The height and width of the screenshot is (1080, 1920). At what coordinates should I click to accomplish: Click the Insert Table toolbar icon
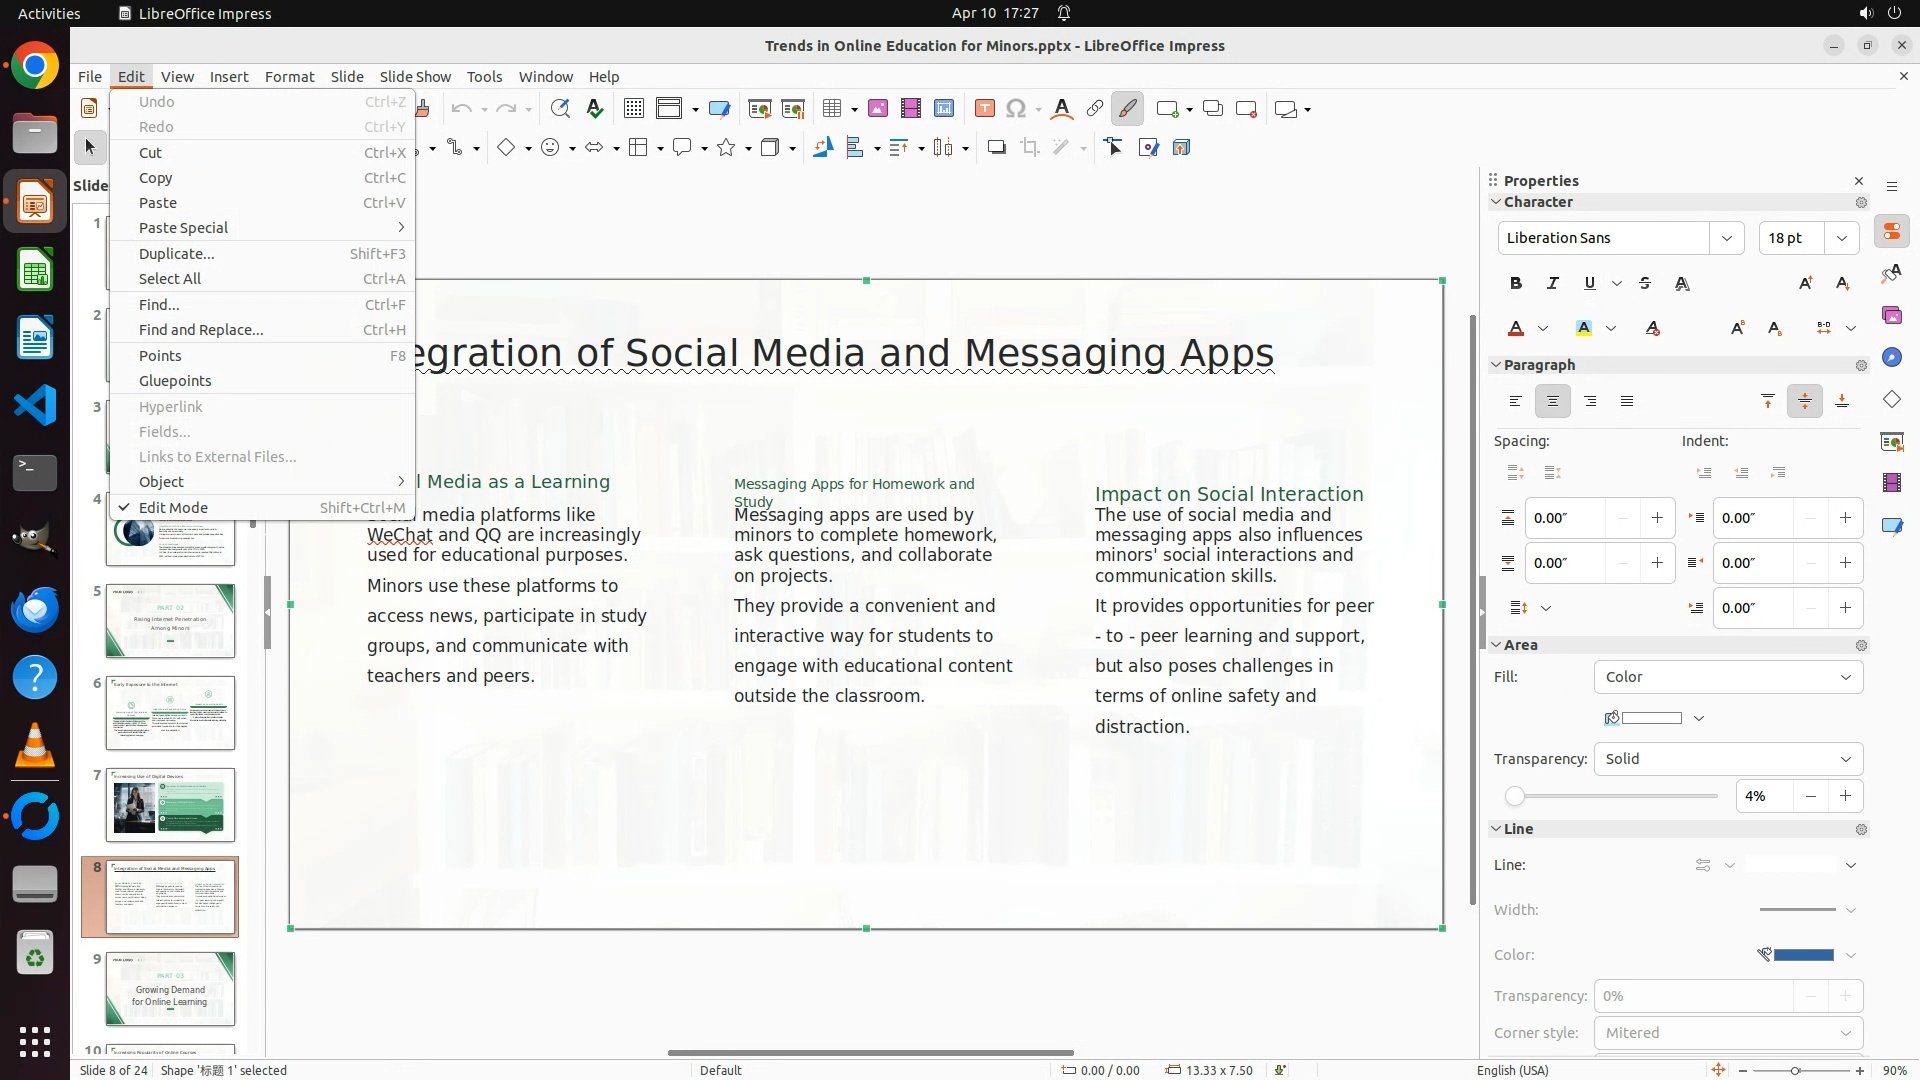pos(832,109)
